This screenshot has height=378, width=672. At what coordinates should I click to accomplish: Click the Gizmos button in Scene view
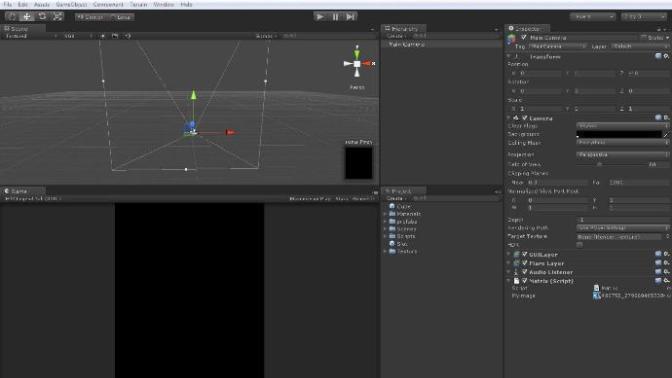pyautogui.click(x=266, y=36)
